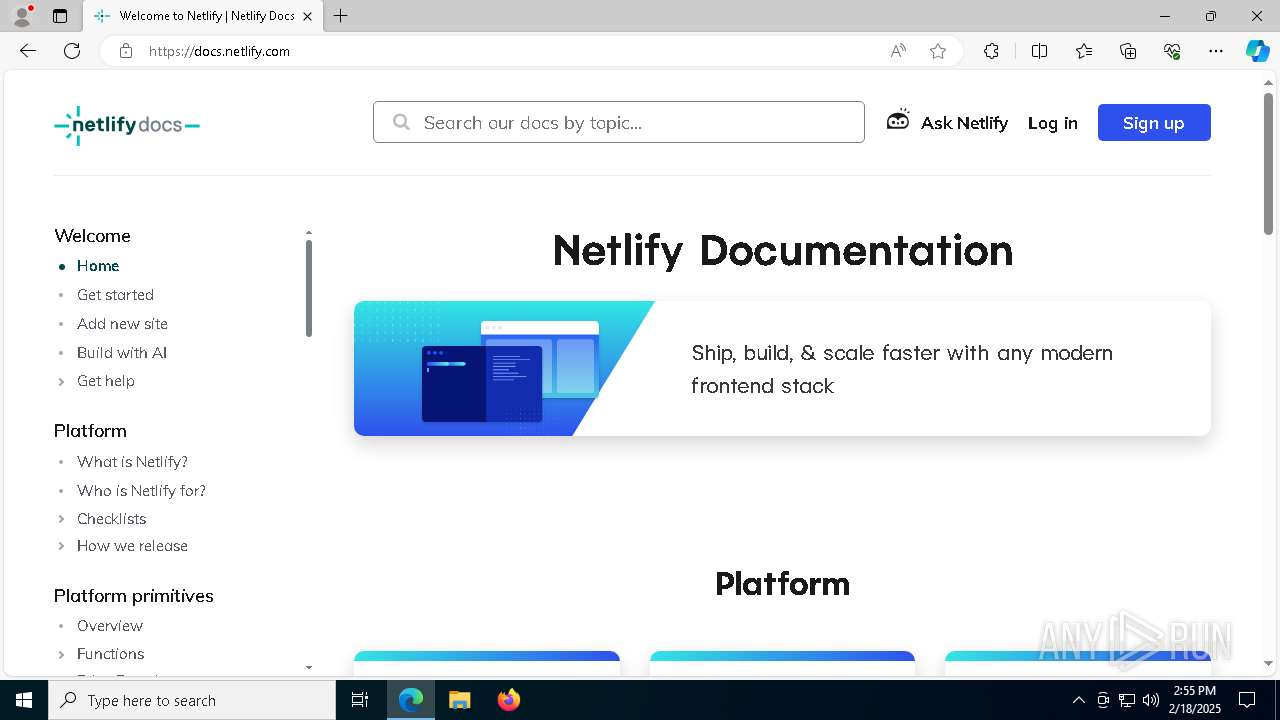Open Windows Start menu
This screenshot has width=1280, height=720.
[x=24, y=700]
